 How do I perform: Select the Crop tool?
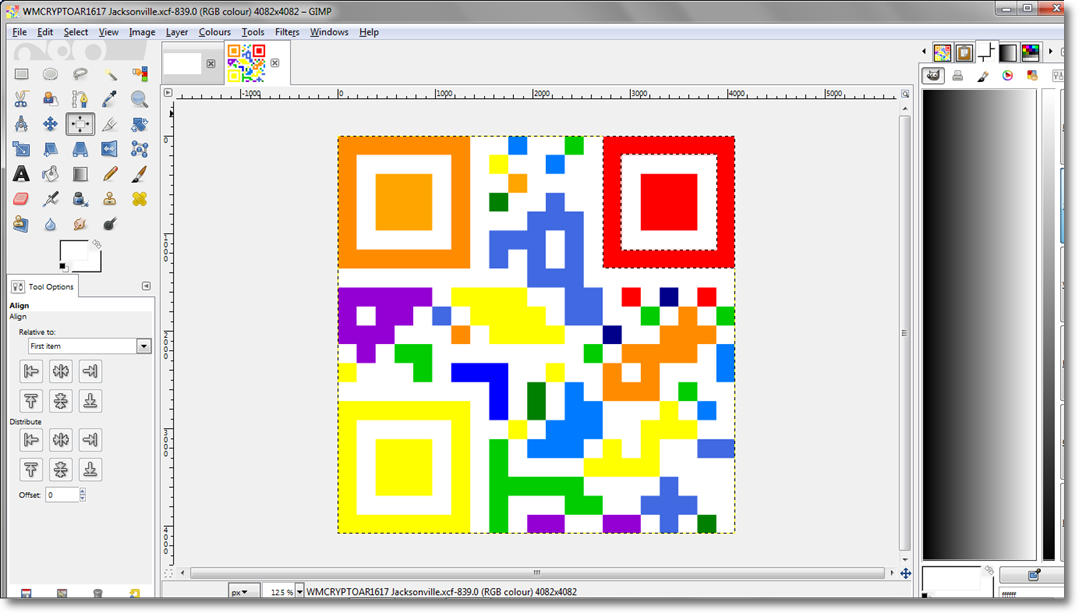[x=110, y=124]
